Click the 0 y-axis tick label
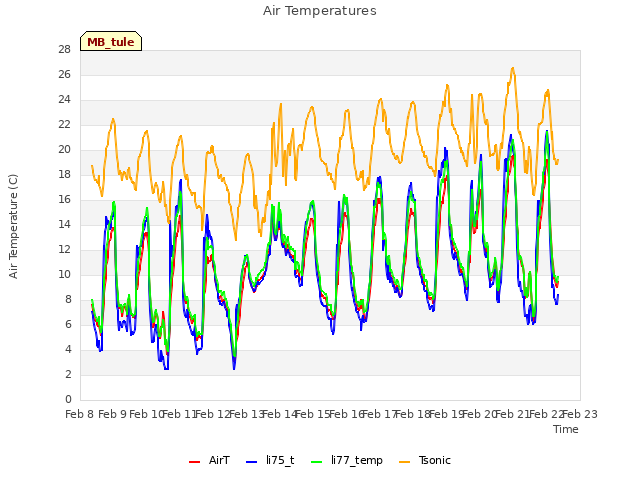640x480 pixels. (68, 399)
